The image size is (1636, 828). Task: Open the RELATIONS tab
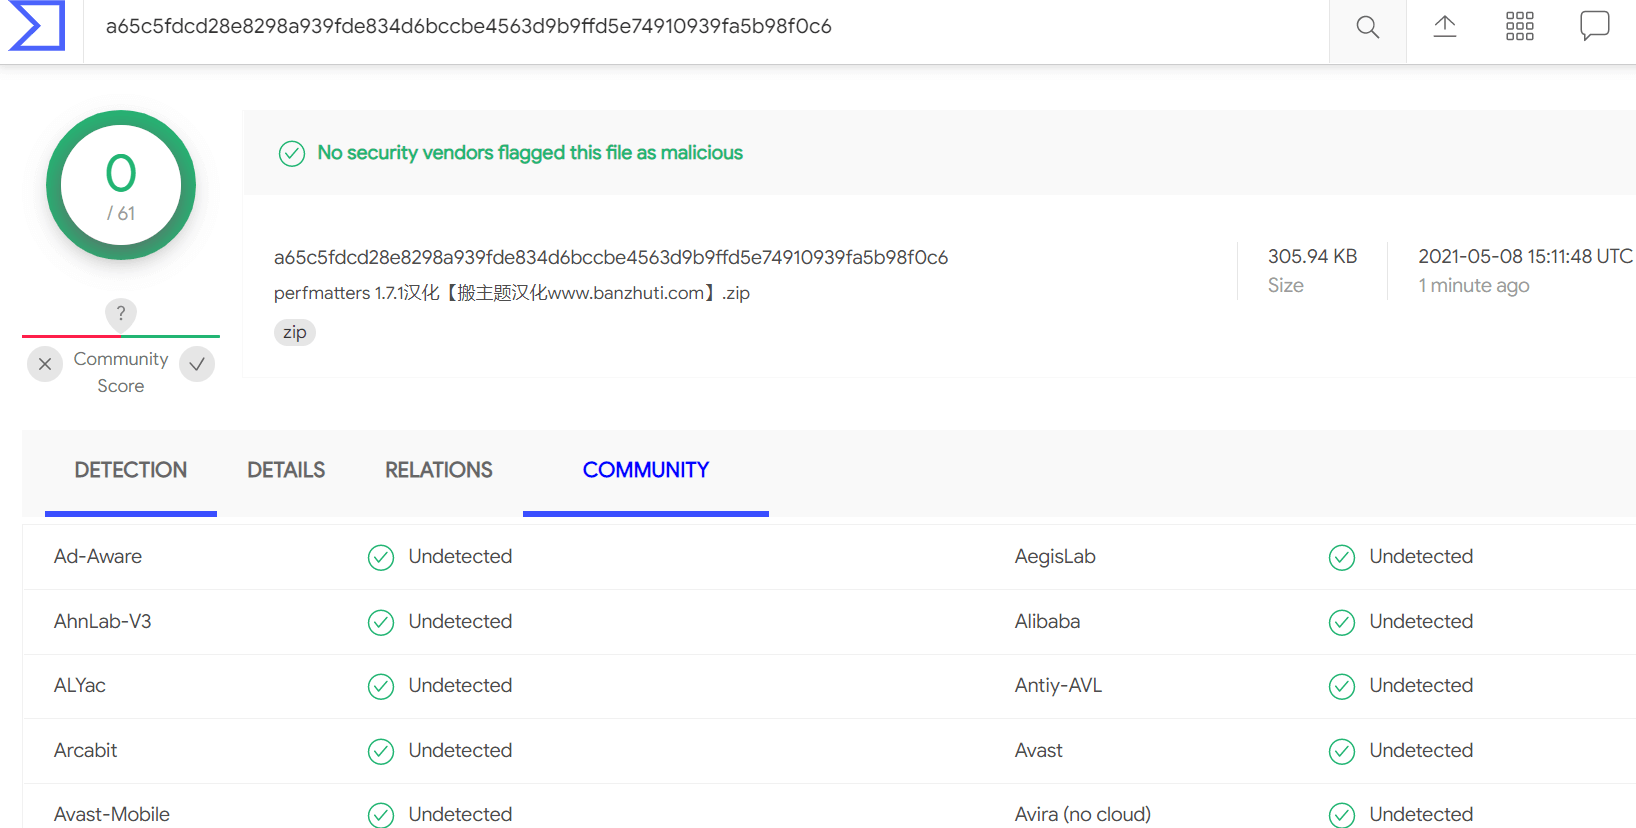(439, 470)
